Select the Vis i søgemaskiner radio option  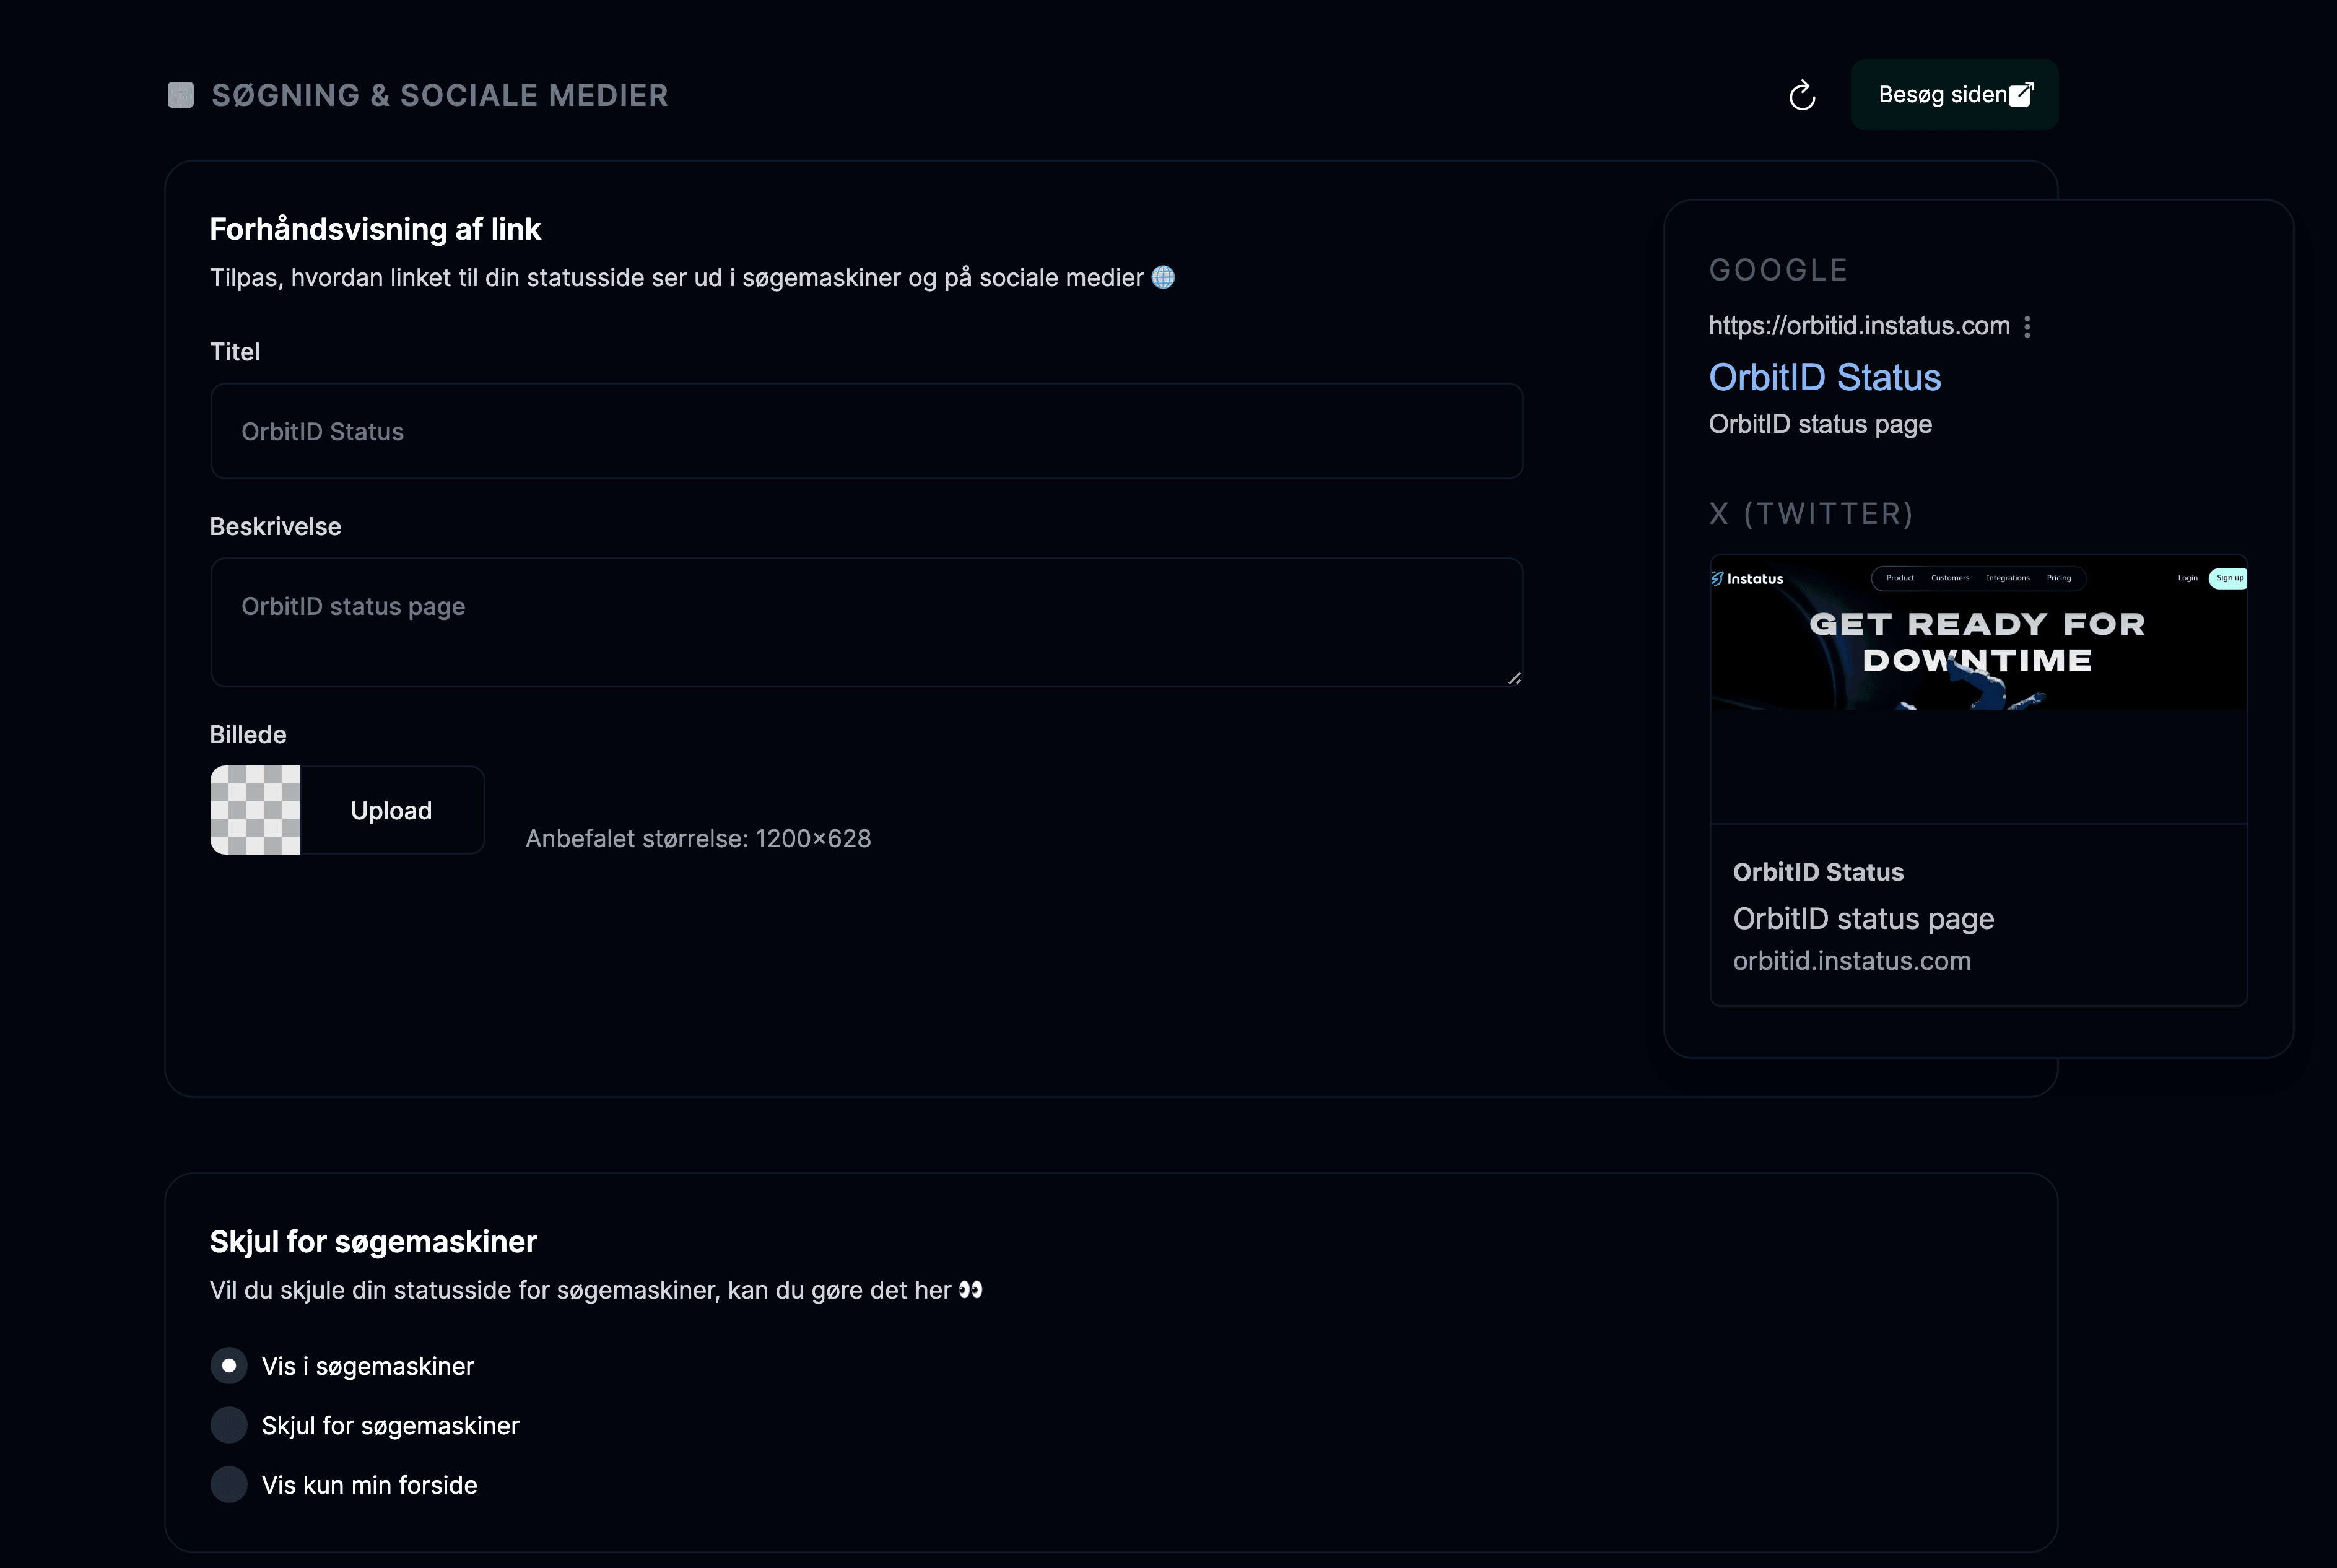(229, 1366)
